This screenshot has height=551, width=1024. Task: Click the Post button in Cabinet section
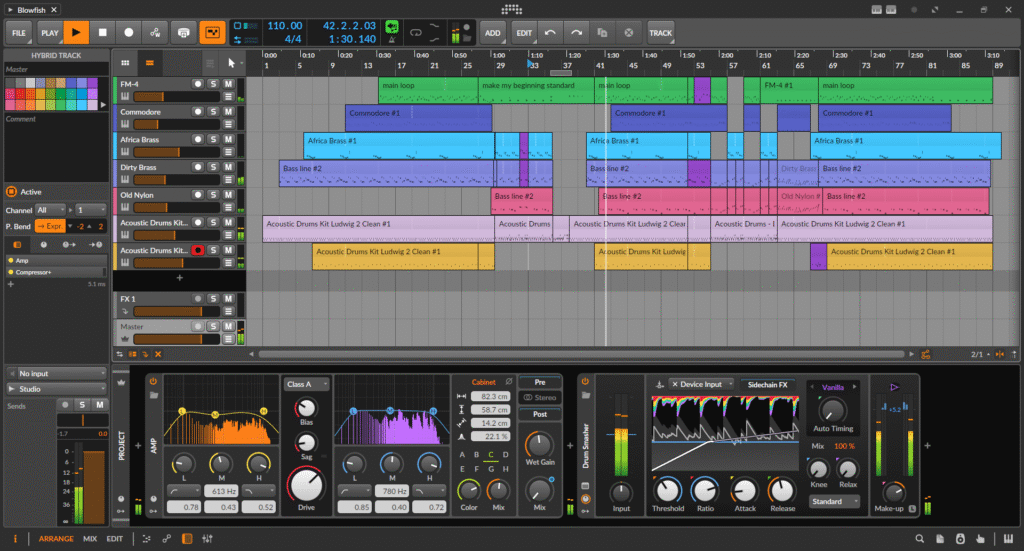[x=540, y=414]
